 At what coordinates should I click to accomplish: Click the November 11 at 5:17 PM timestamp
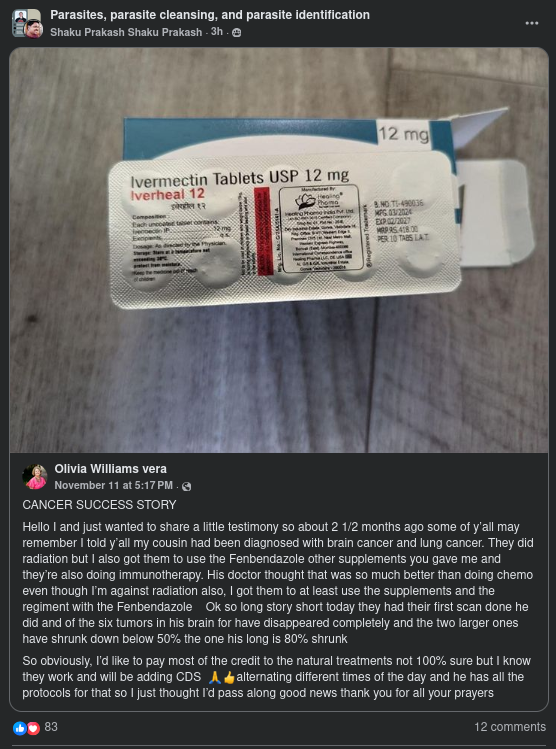[114, 485]
